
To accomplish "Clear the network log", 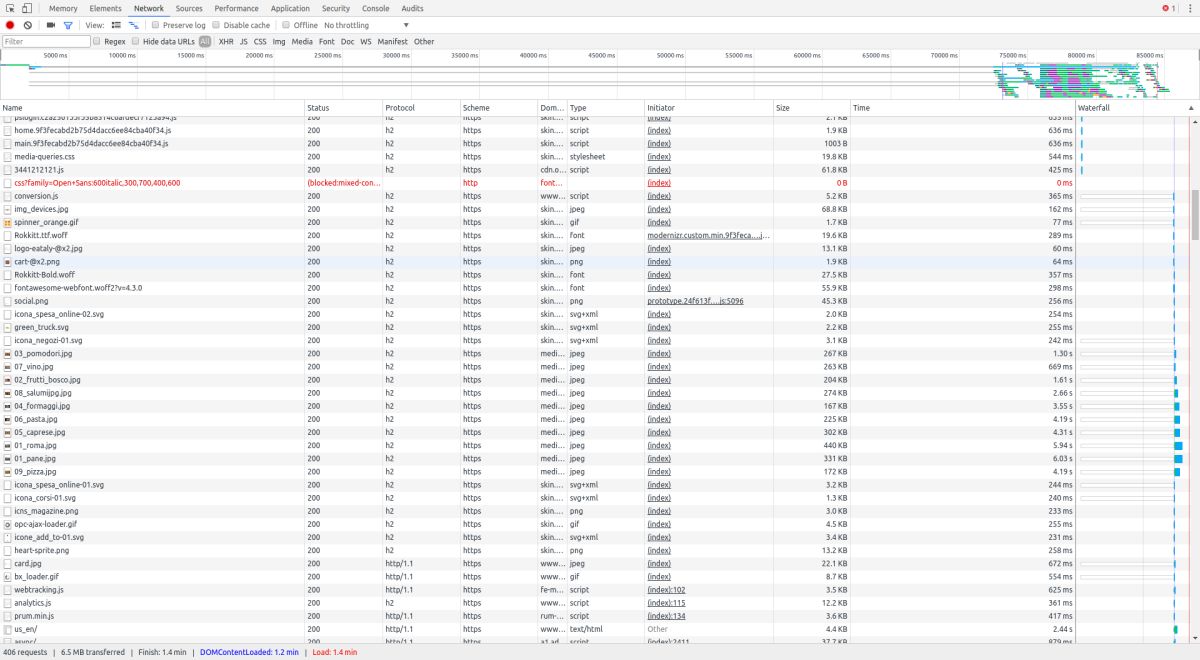I will tap(27, 25).
